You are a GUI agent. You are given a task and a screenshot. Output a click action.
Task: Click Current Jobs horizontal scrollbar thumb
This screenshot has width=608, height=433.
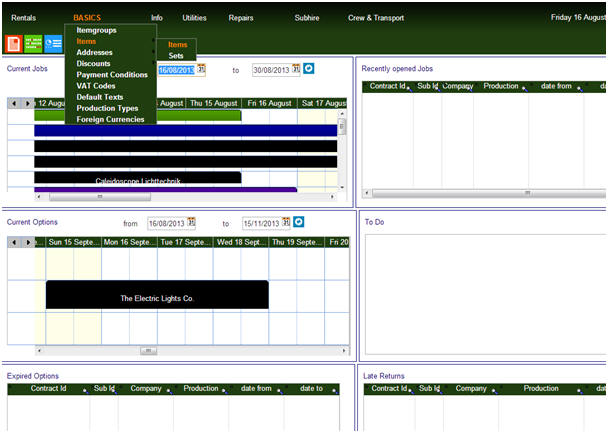(100, 197)
